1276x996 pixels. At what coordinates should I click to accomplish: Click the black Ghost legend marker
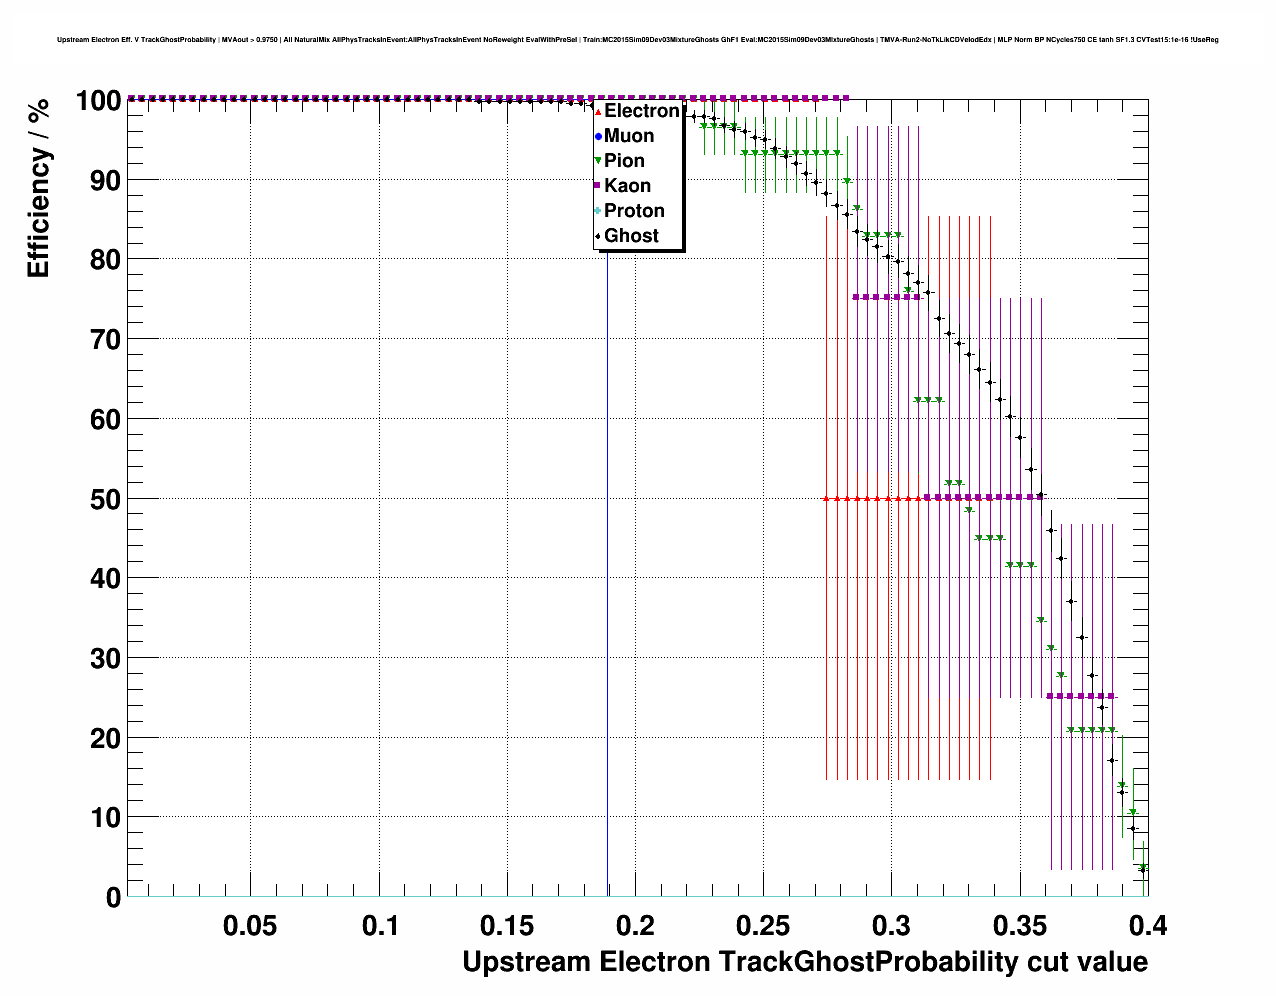pos(598,236)
